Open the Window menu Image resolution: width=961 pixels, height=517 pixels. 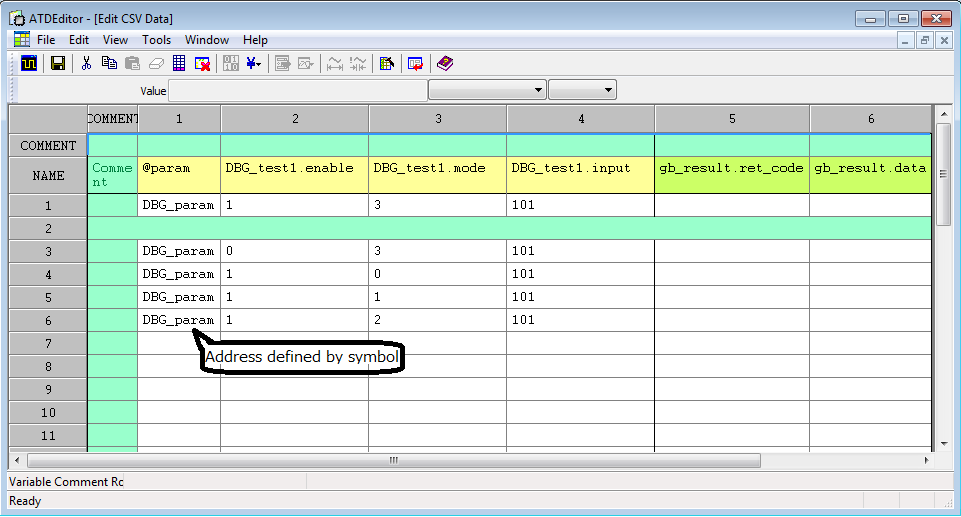point(207,40)
